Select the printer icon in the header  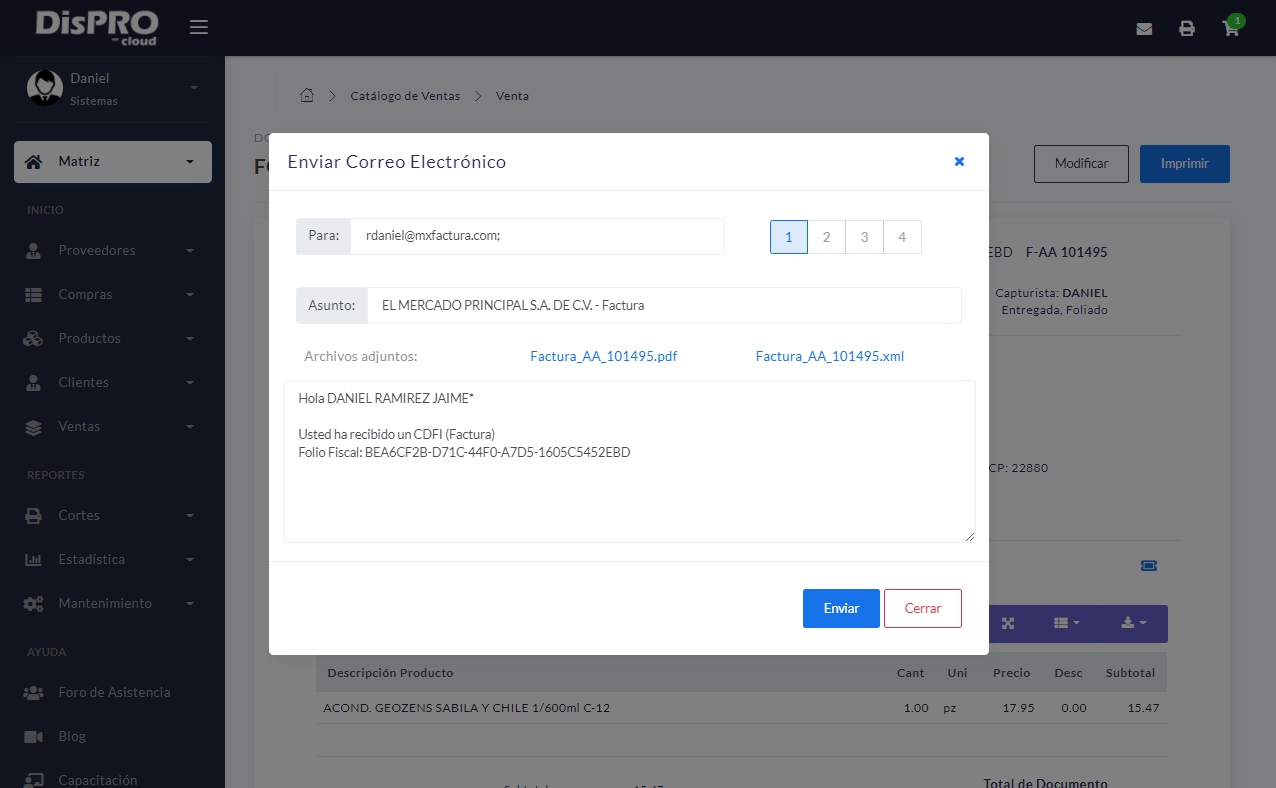pyautogui.click(x=1186, y=29)
